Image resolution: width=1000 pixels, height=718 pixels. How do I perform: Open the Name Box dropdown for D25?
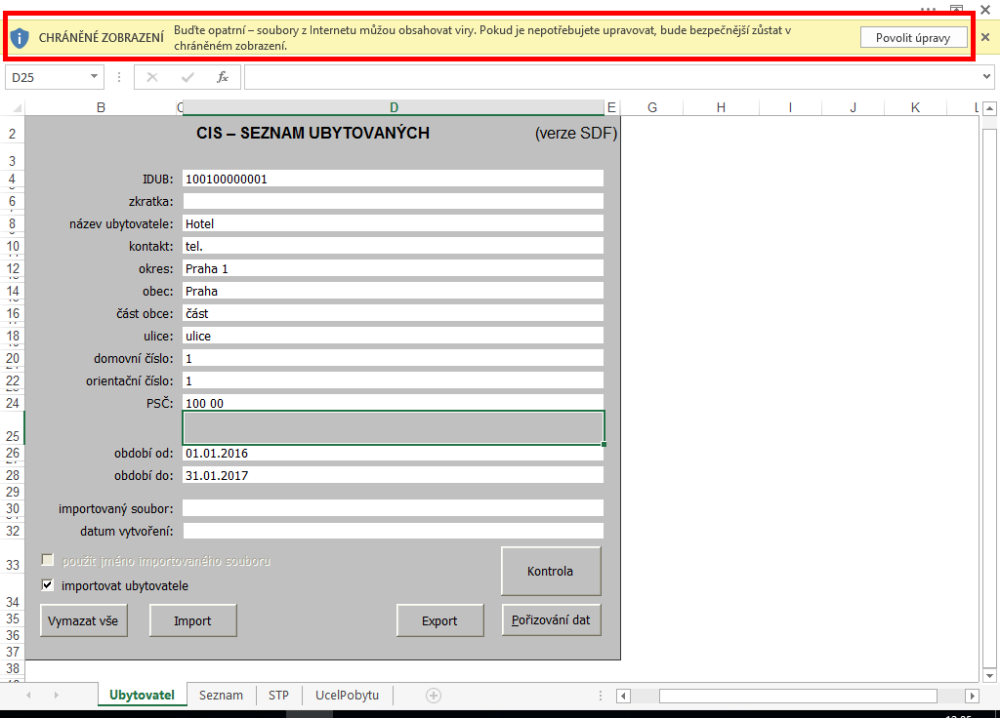click(95, 77)
